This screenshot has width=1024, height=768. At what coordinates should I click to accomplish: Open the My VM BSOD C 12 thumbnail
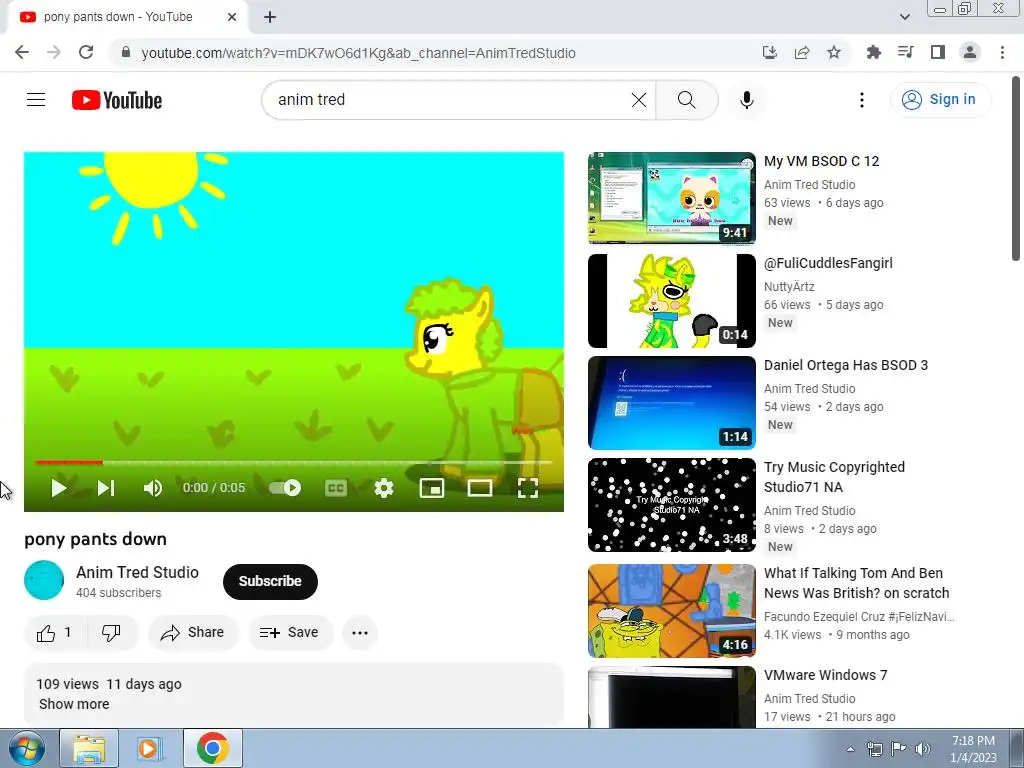(x=671, y=198)
